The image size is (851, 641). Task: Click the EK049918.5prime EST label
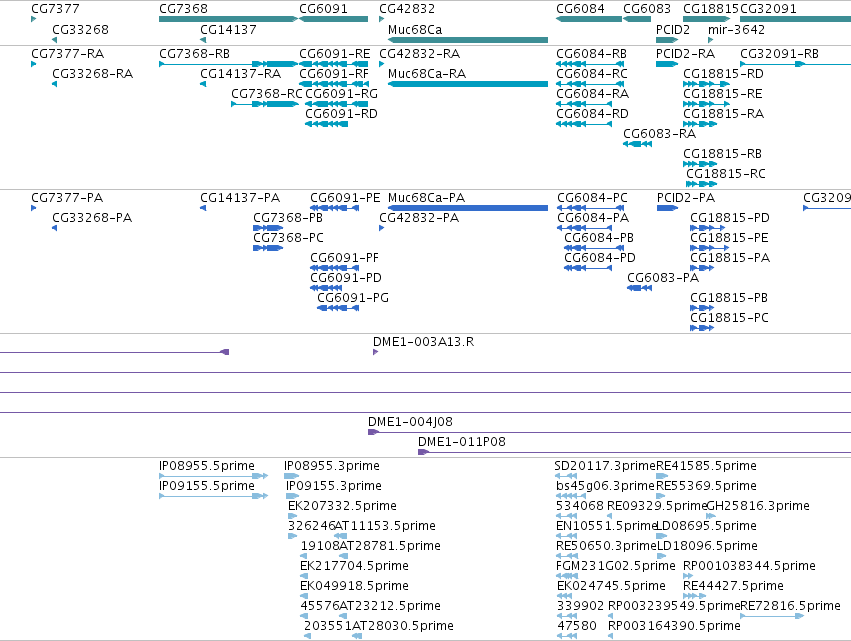pyautogui.click(x=354, y=586)
